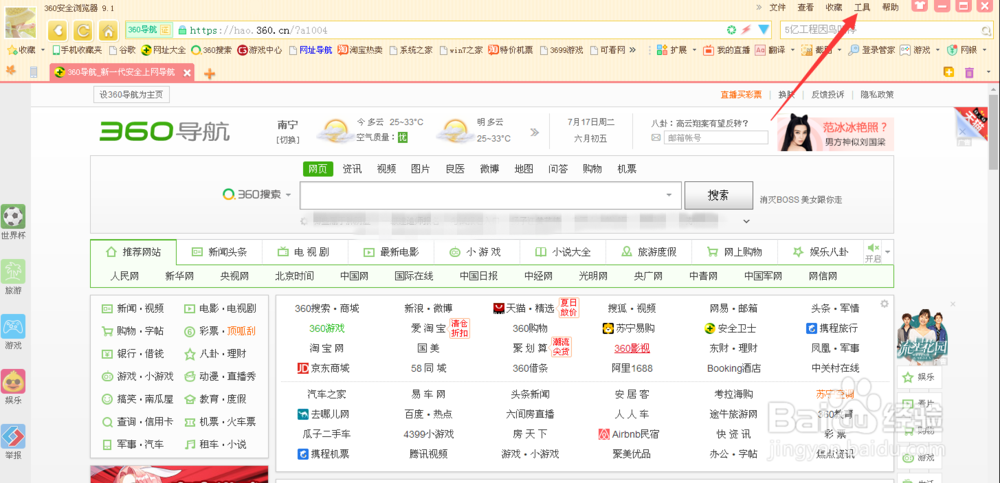Click the phone icon left of the tab

click(x=34, y=73)
